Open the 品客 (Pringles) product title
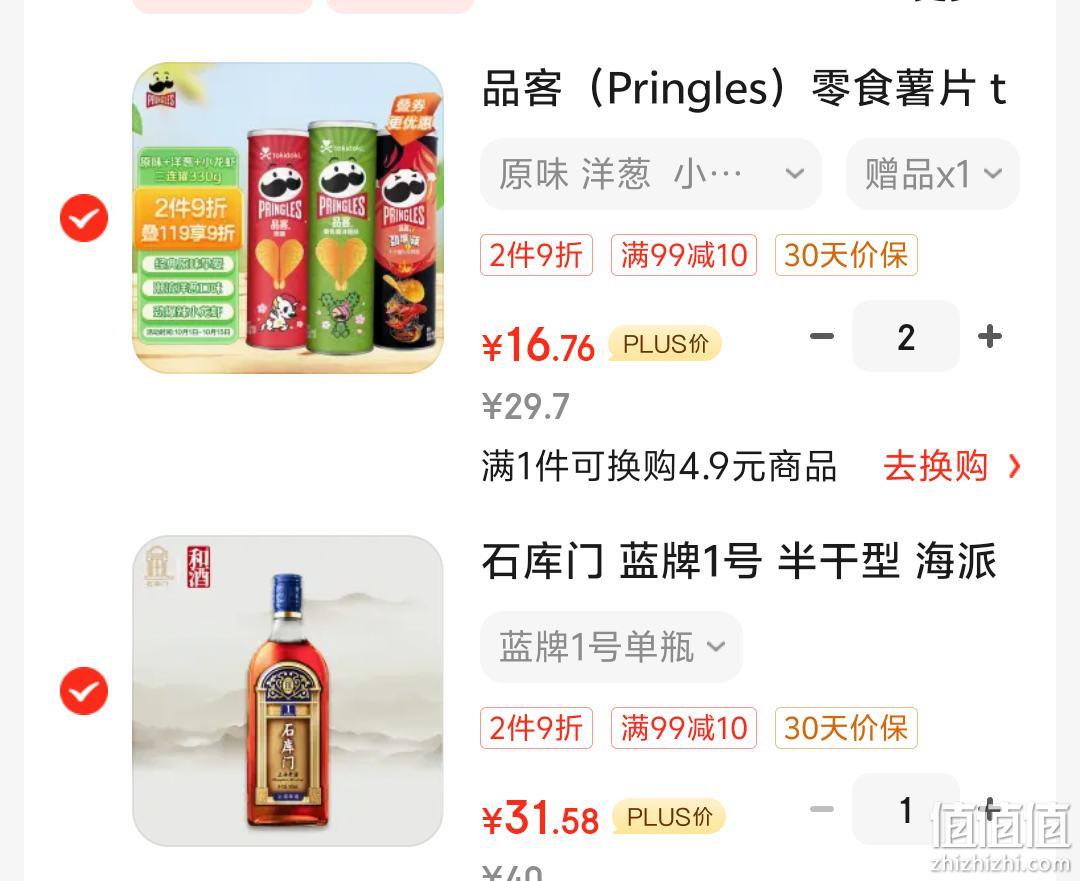 coord(745,90)
